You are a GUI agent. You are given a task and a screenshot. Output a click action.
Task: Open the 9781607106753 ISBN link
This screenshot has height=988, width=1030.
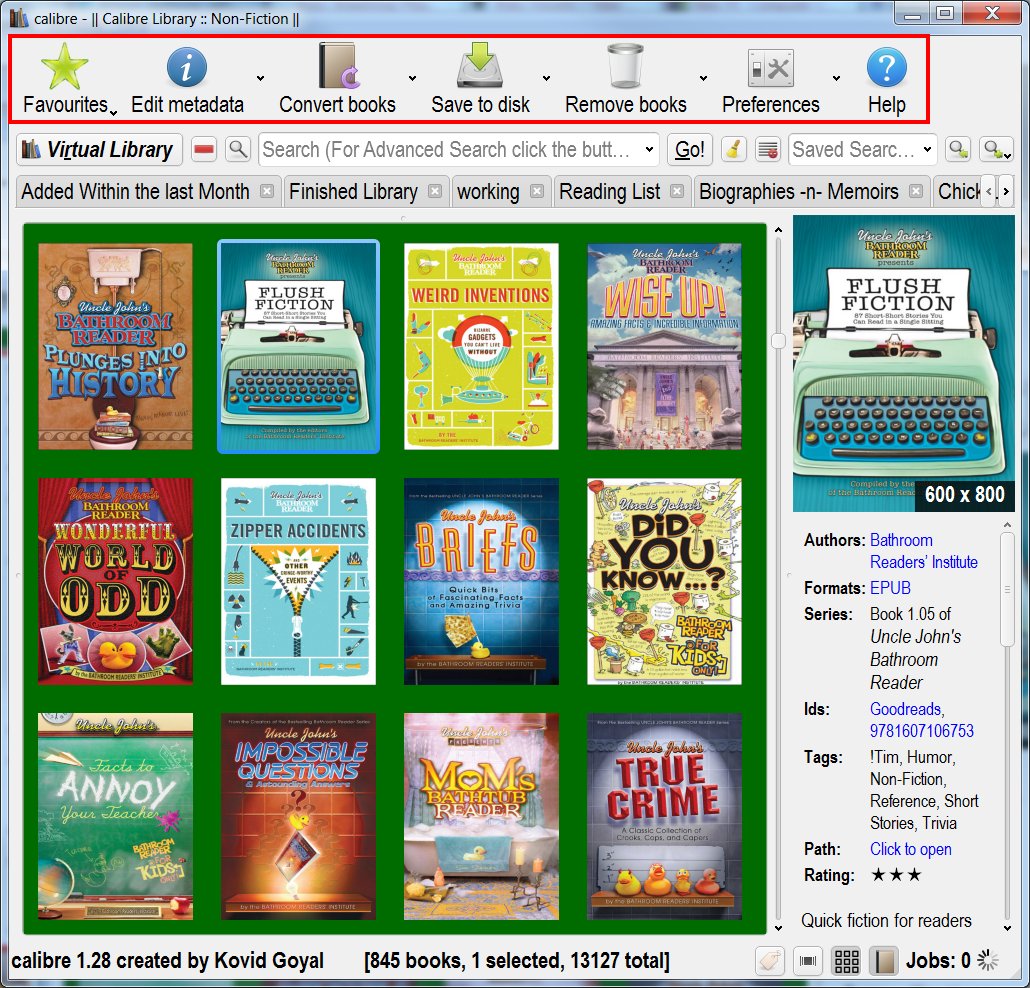pos(922,731)
